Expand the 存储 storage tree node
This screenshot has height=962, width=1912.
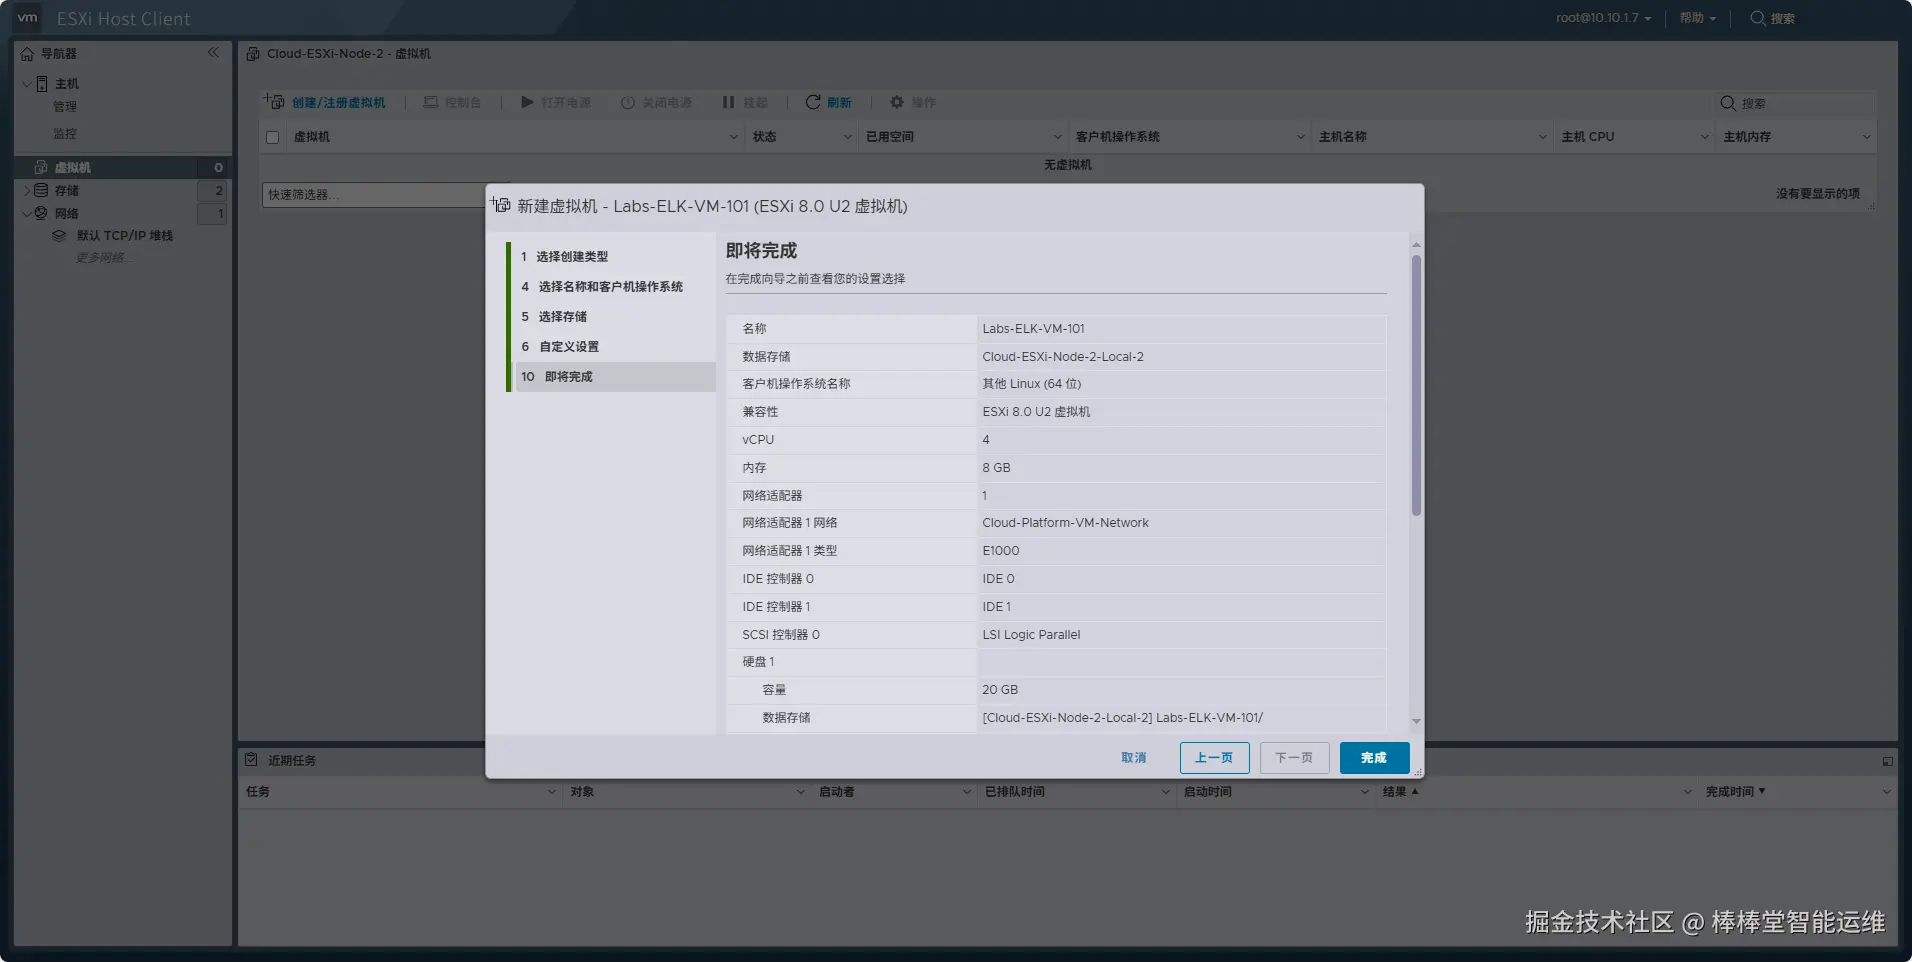[27, 190]
